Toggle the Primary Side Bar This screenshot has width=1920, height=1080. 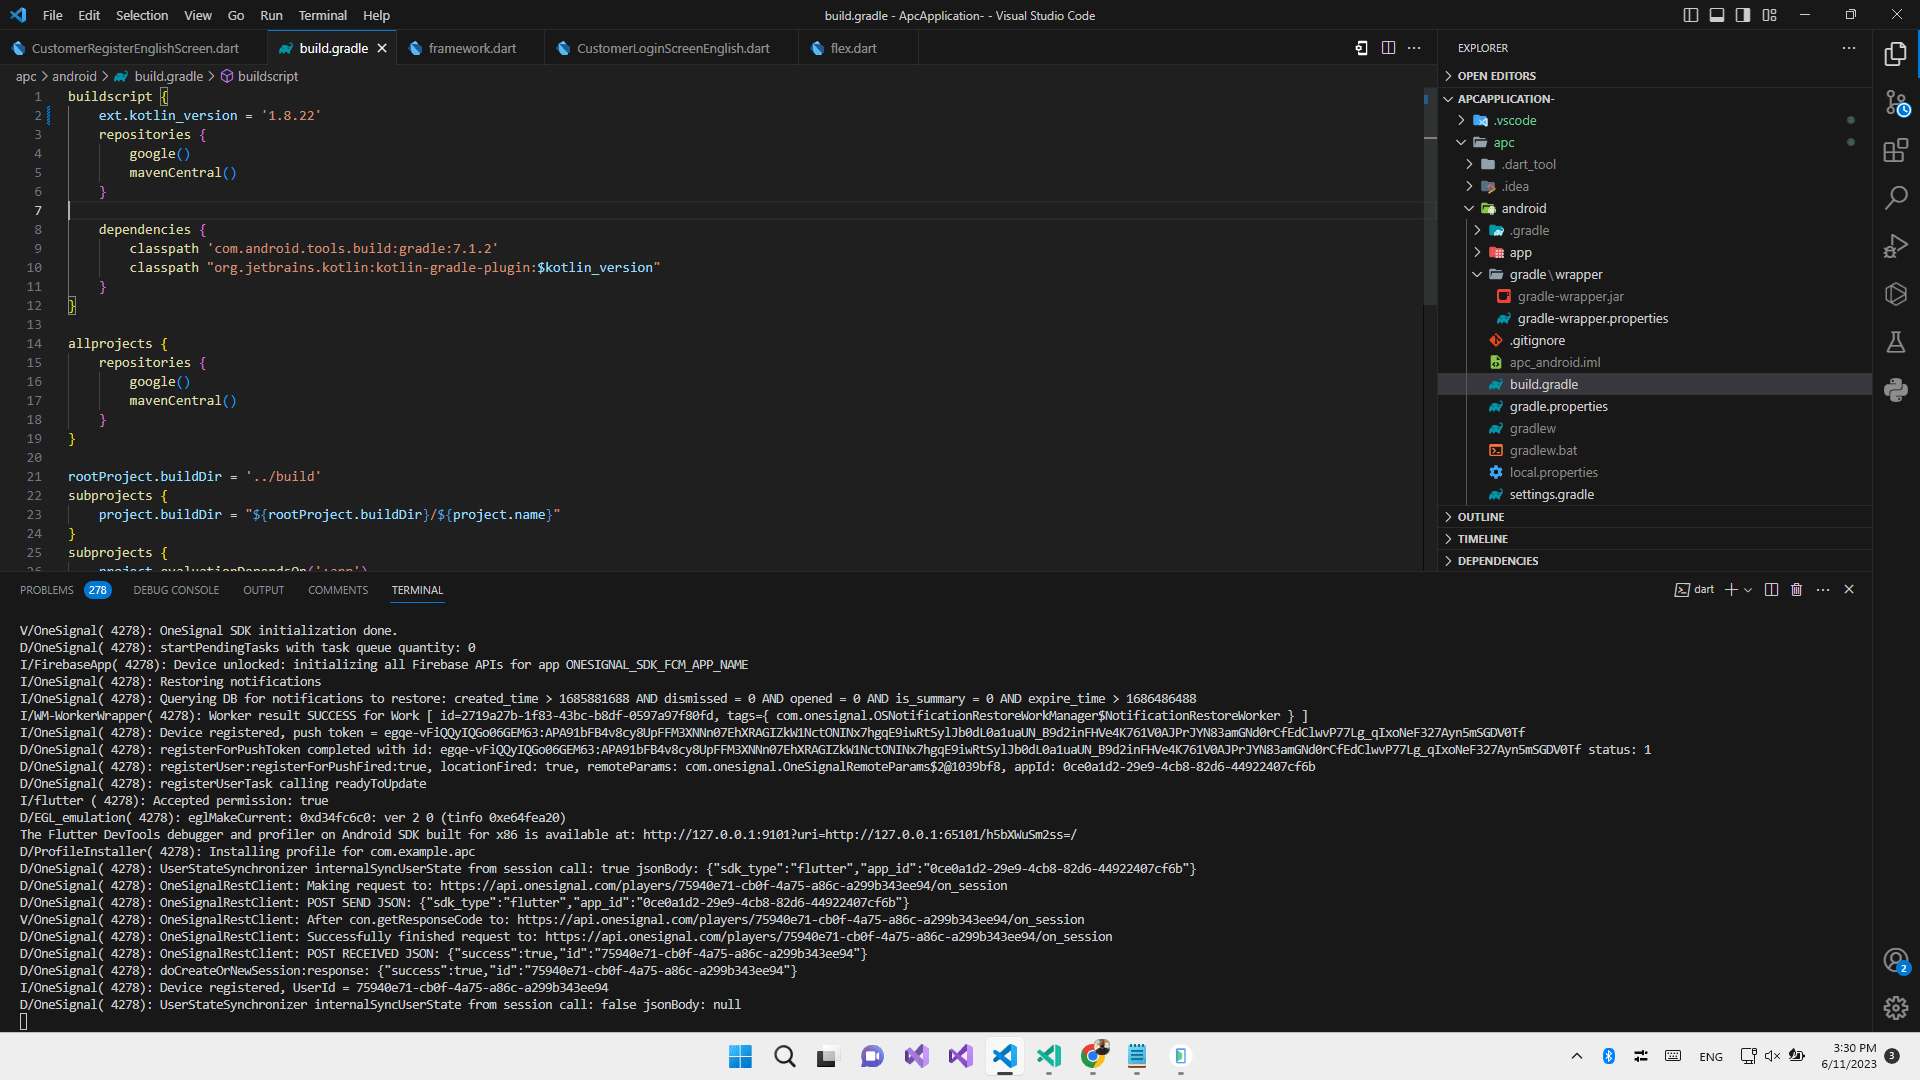[x=1689, y=15]
